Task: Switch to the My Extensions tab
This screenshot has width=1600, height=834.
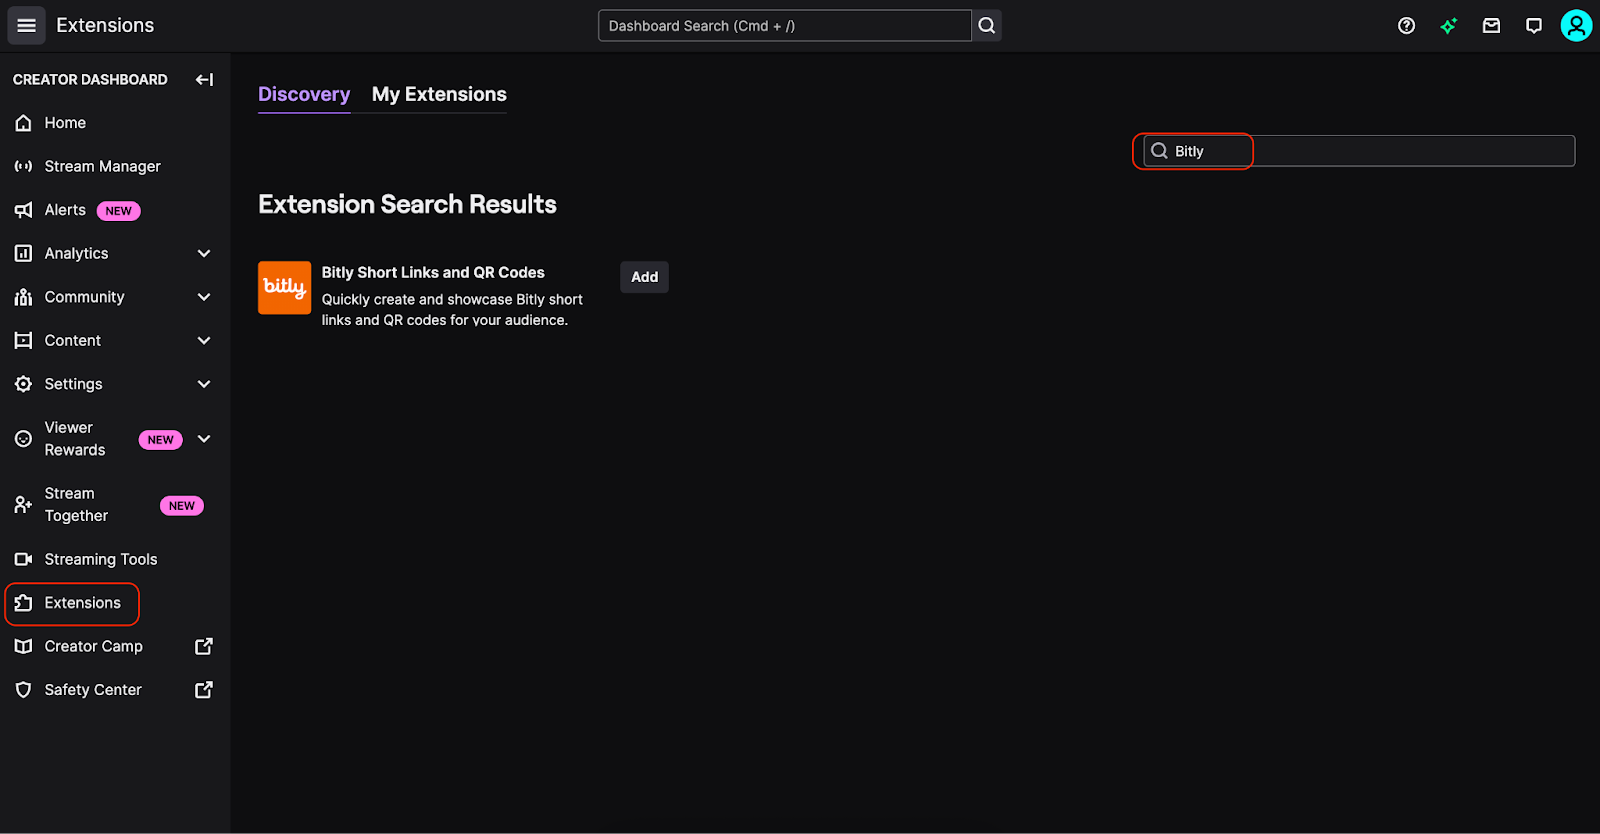Action: pos(439,94)
